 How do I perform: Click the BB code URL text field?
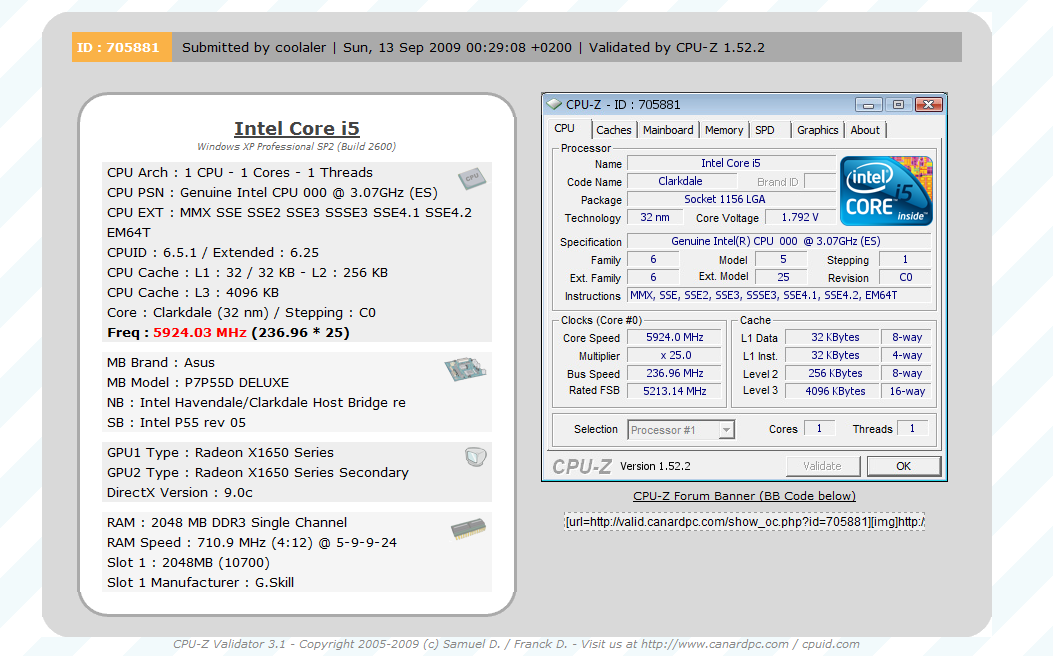pyautogui.click(x=744, y=522)
